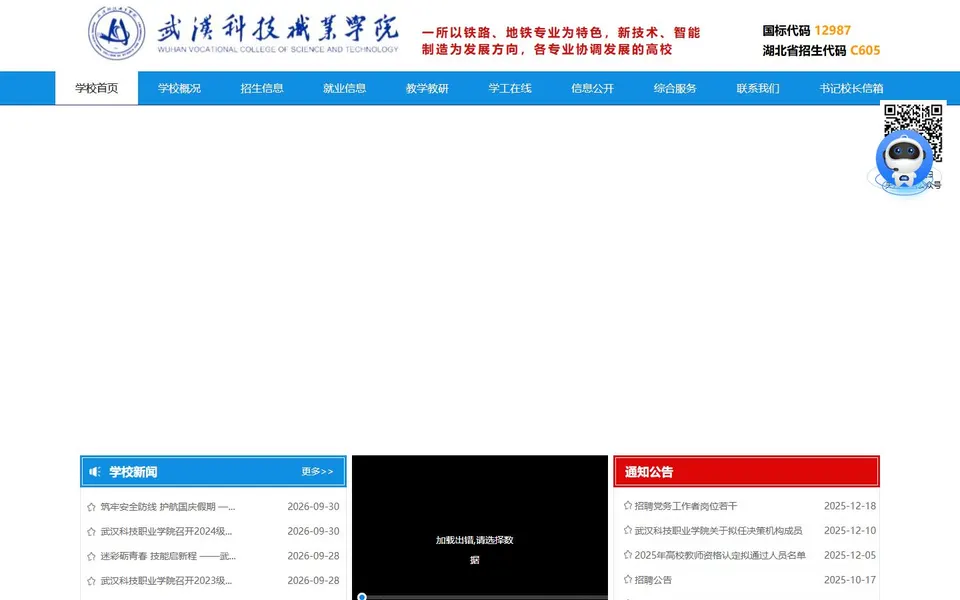Click the 学校新闻 header title
The height and width of the screenshot is (600, 960).
[133, 471]
